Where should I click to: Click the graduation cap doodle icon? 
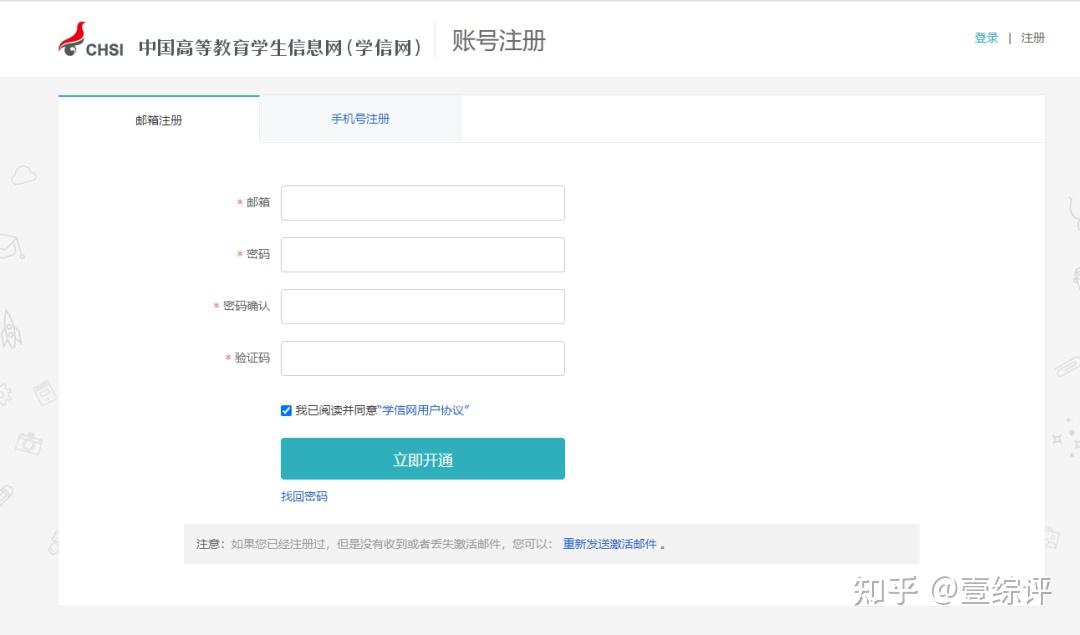[11, 245]
